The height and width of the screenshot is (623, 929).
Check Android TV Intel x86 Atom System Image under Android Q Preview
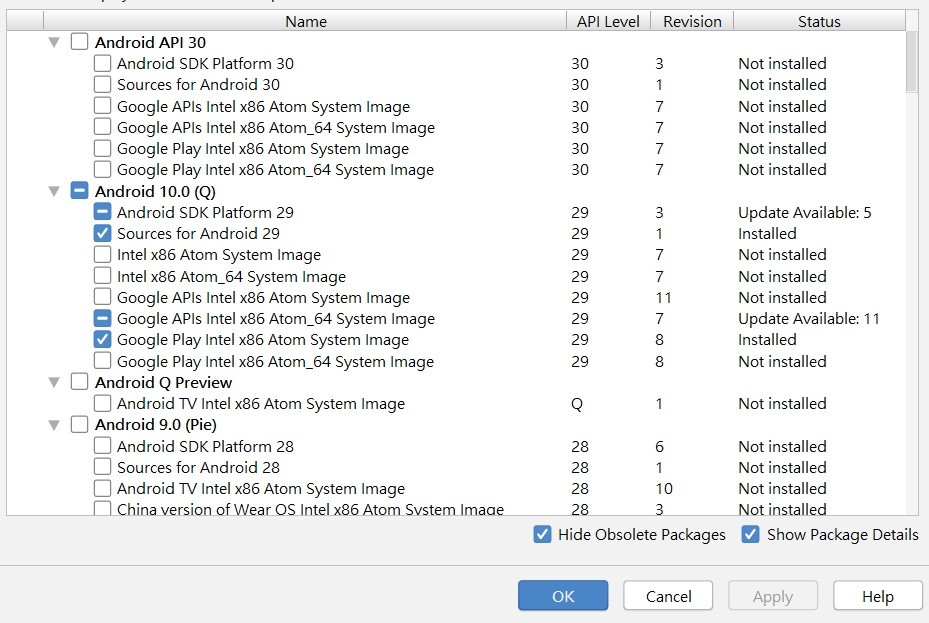pos(102,404)
